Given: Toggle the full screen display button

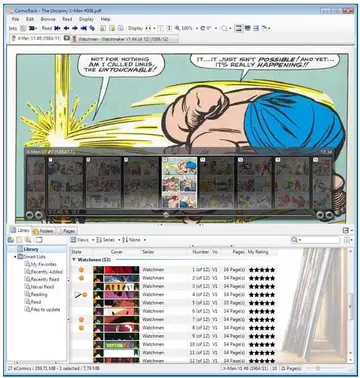Looking at the screenshot, I should tap(247, 28).
